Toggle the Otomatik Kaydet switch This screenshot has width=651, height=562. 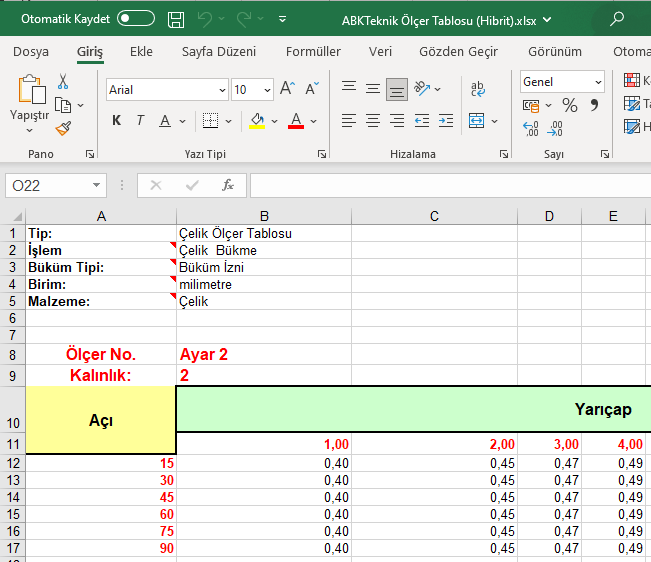click(136, 18)
